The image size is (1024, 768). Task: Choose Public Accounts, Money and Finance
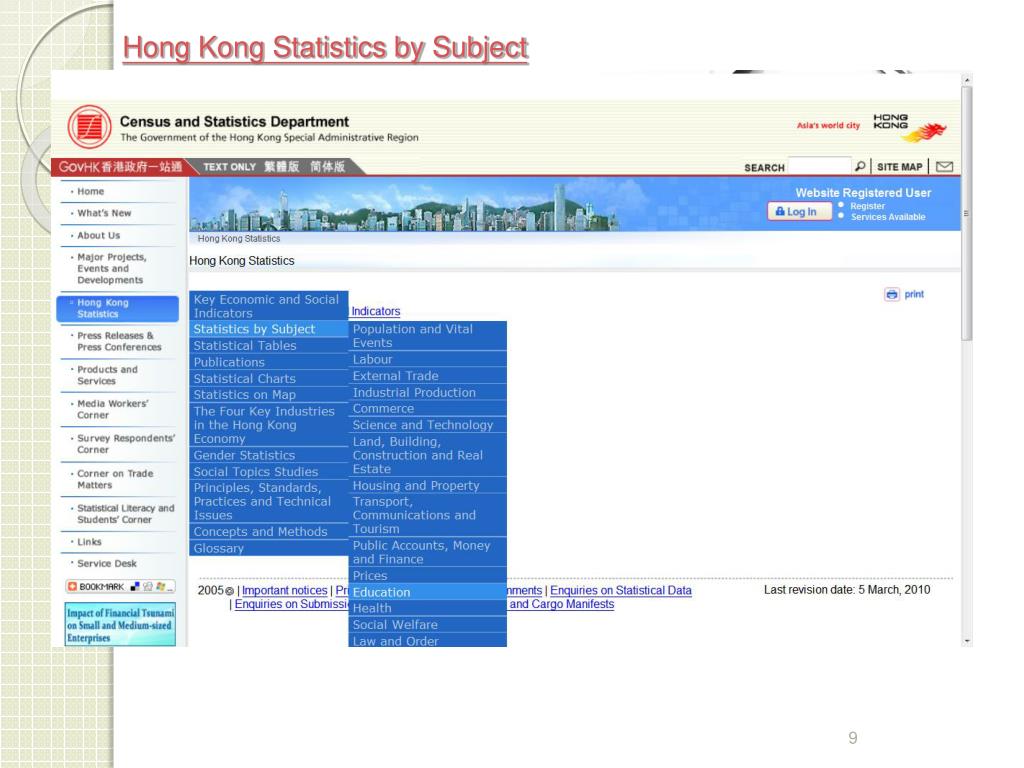428,552
